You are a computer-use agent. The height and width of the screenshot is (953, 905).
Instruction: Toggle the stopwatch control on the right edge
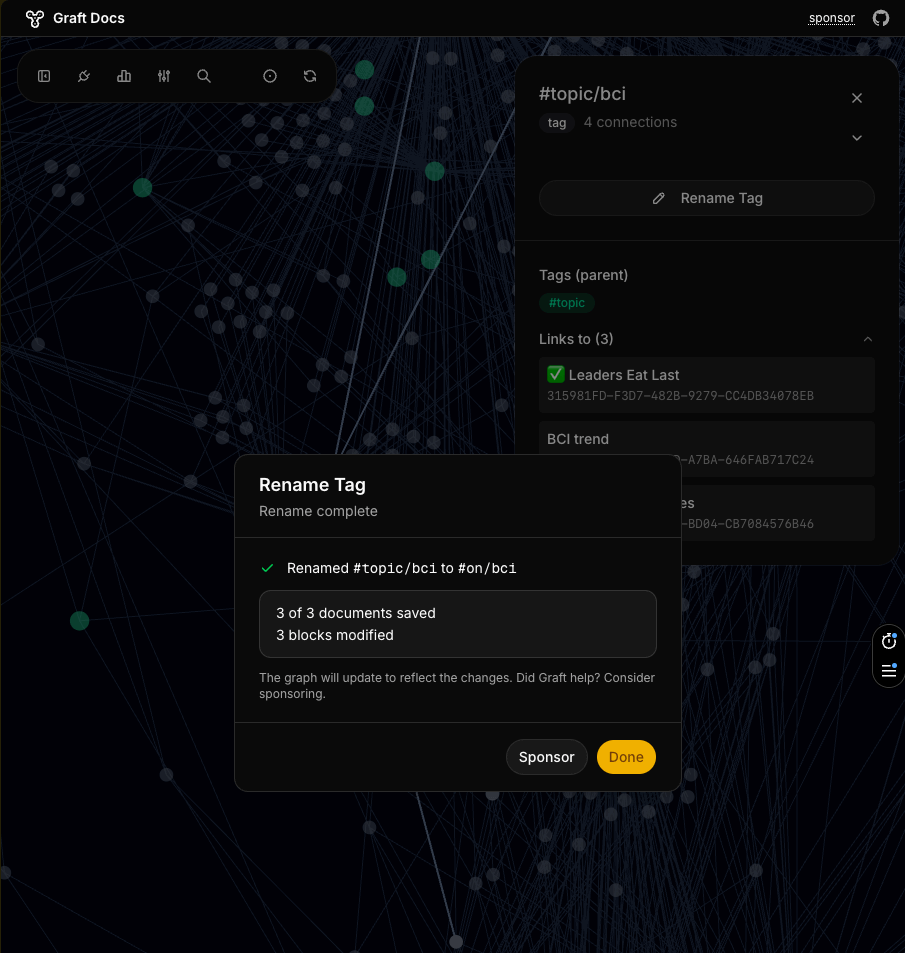(888, 641)
